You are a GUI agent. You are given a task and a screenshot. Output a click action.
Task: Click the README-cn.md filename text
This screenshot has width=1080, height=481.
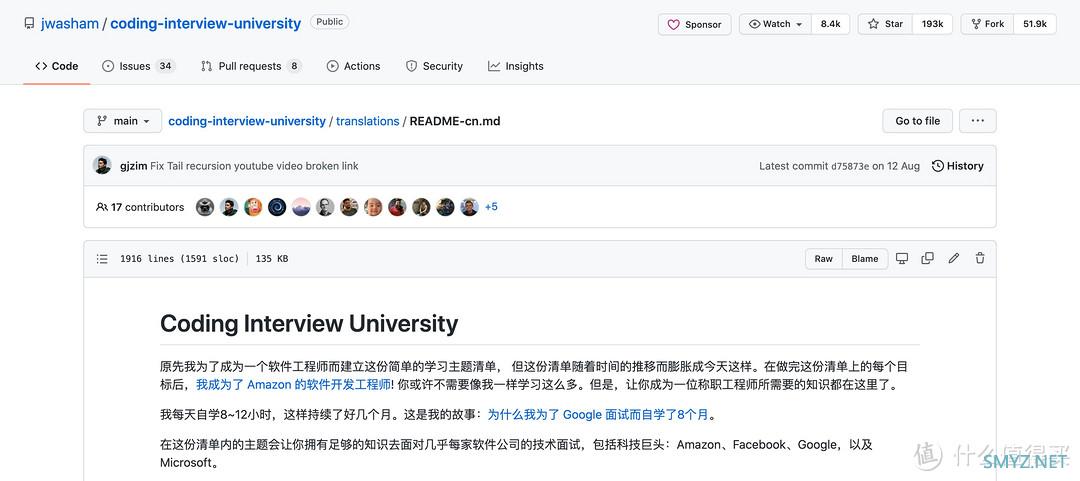455,121
